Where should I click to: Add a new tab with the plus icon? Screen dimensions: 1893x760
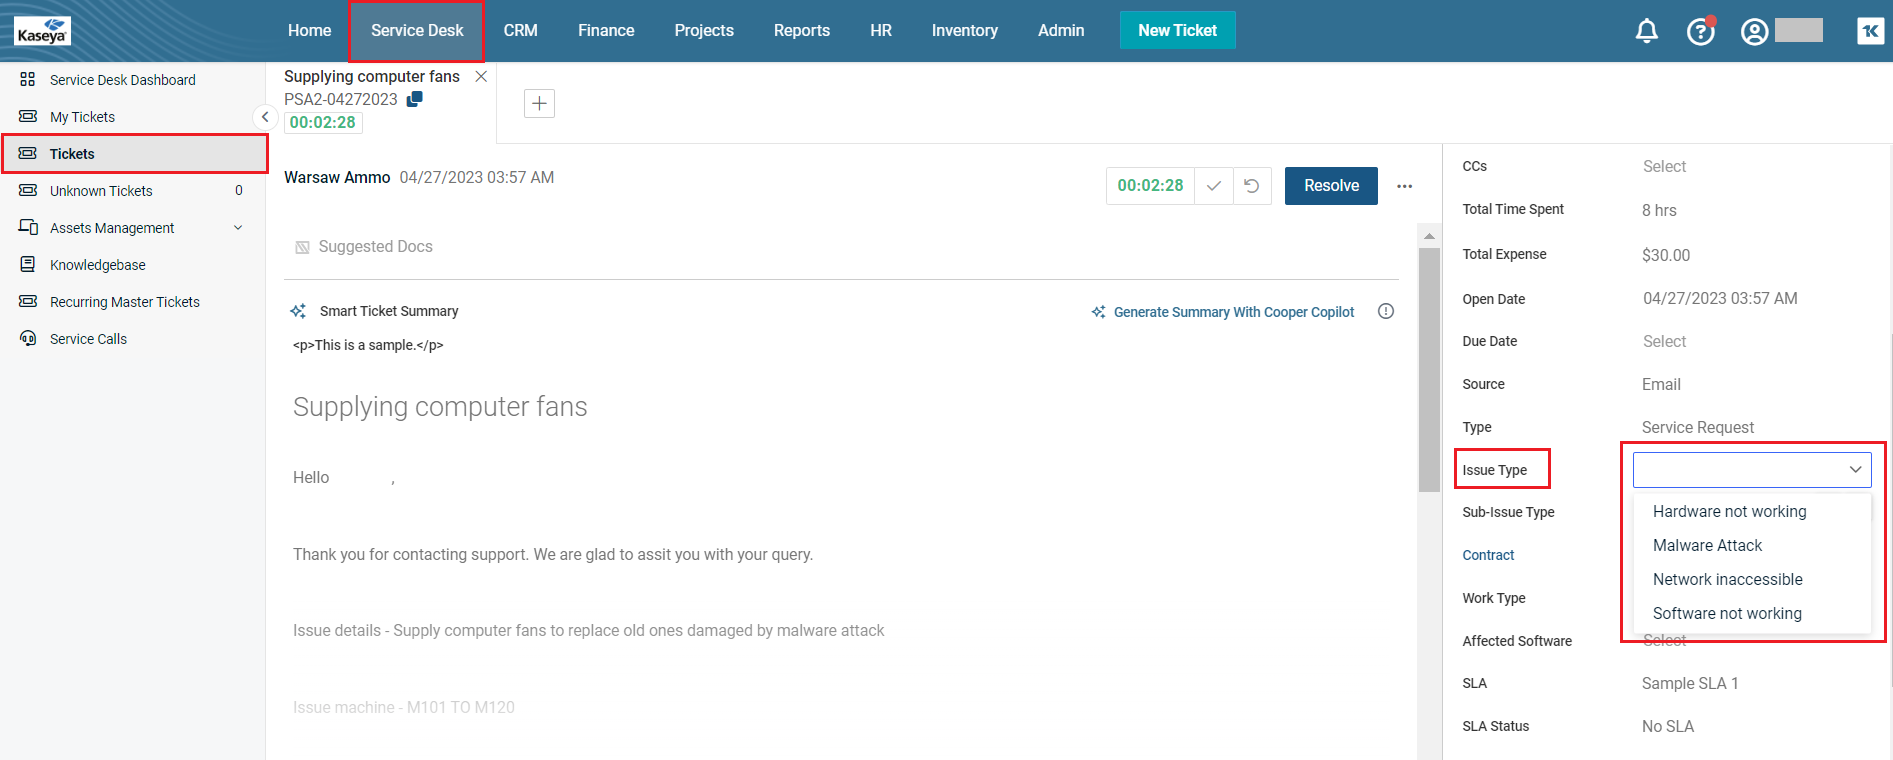pyautogui.click(x=539, y=103)
